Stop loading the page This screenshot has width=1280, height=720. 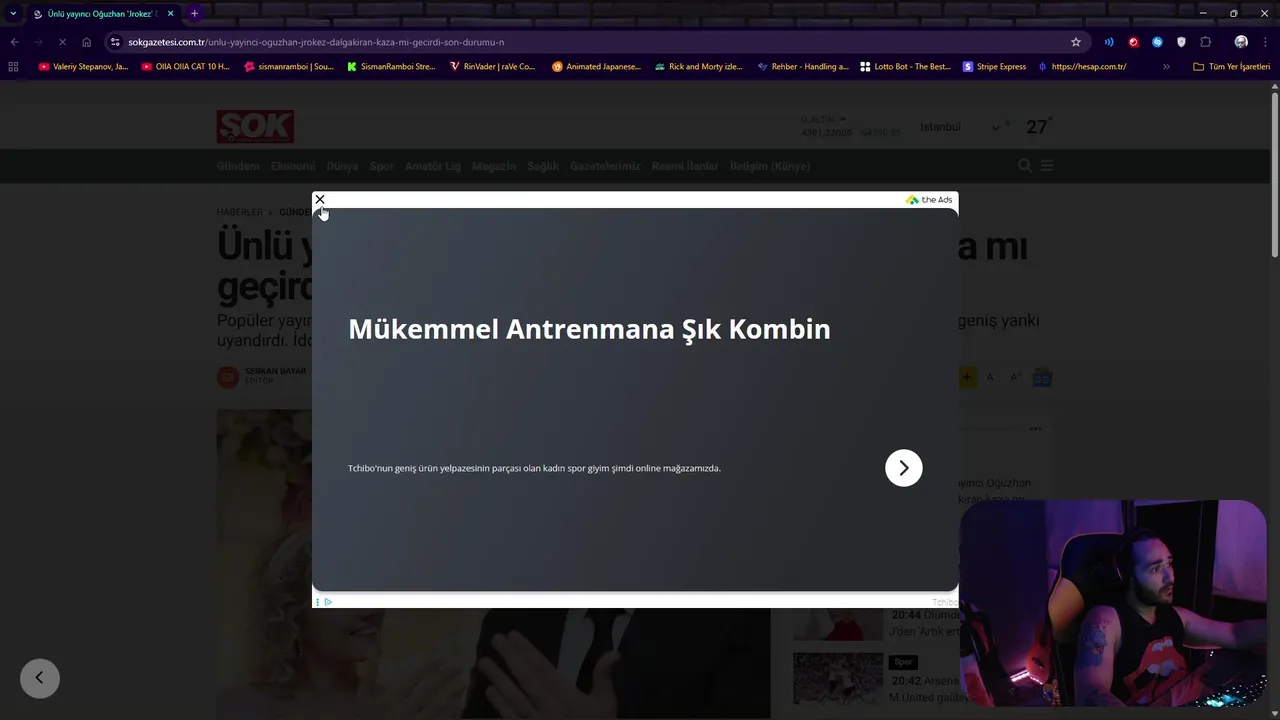(x=62, y=42)
